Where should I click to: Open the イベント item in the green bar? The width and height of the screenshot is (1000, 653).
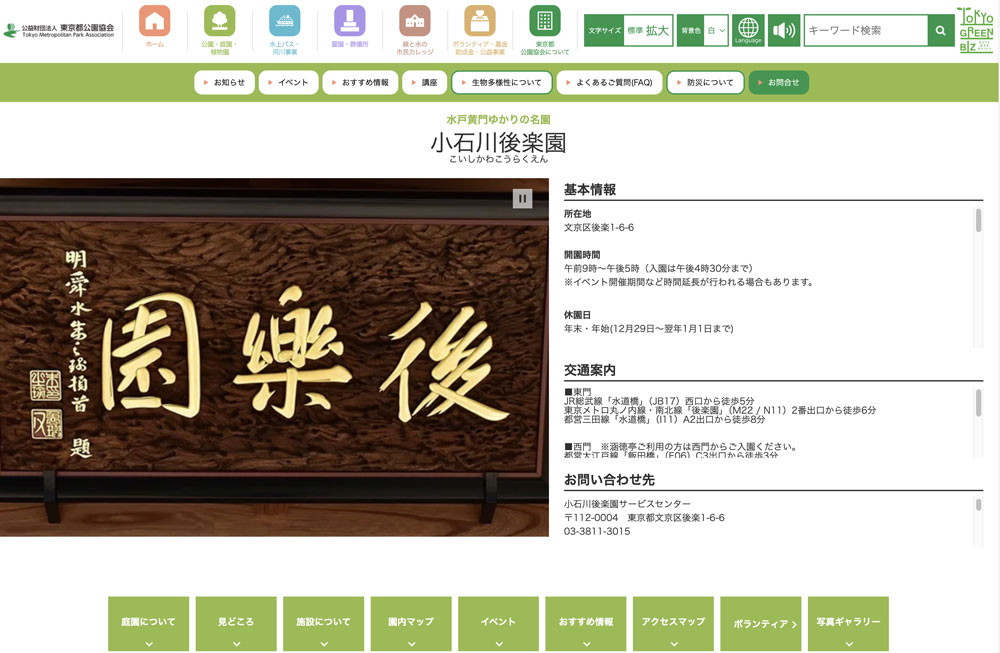288,82
